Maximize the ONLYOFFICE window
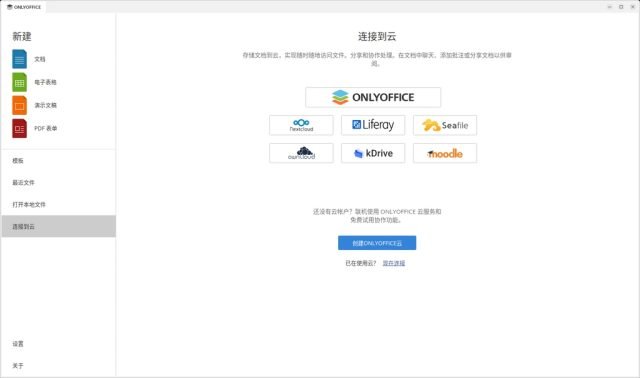 pos(621,7)
